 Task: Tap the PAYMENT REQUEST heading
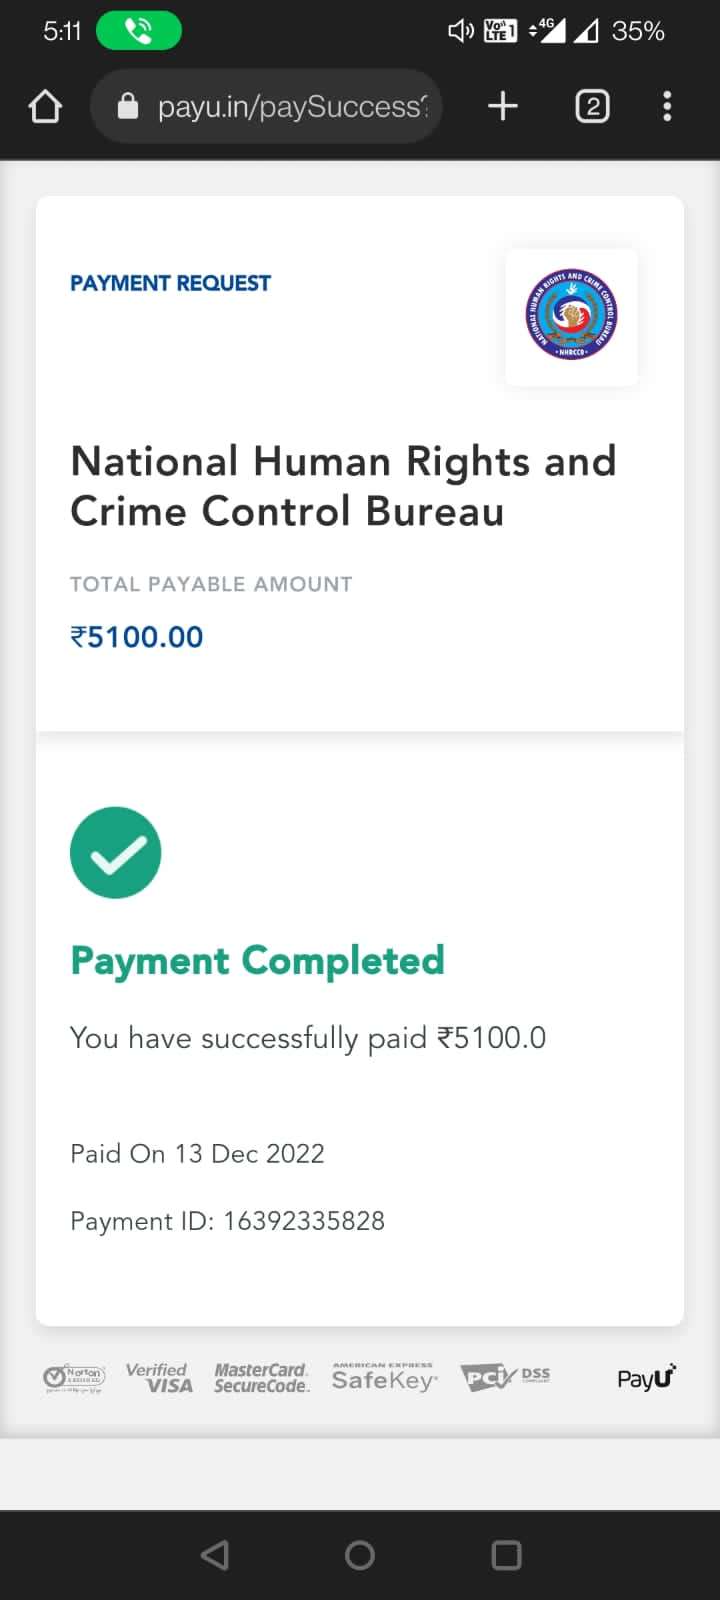click(170, 283)
